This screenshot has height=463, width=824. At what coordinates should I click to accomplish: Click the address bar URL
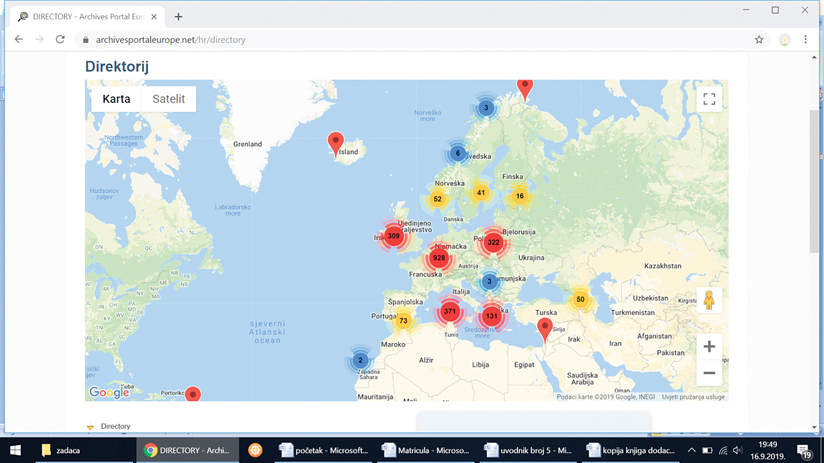click(170, 40)
